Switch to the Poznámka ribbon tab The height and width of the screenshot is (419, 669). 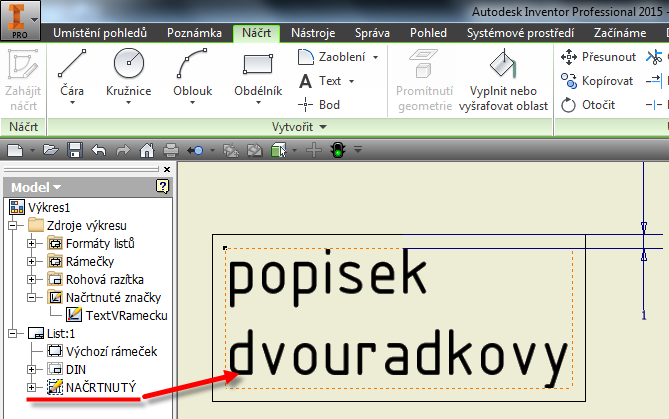coord(194,33)
